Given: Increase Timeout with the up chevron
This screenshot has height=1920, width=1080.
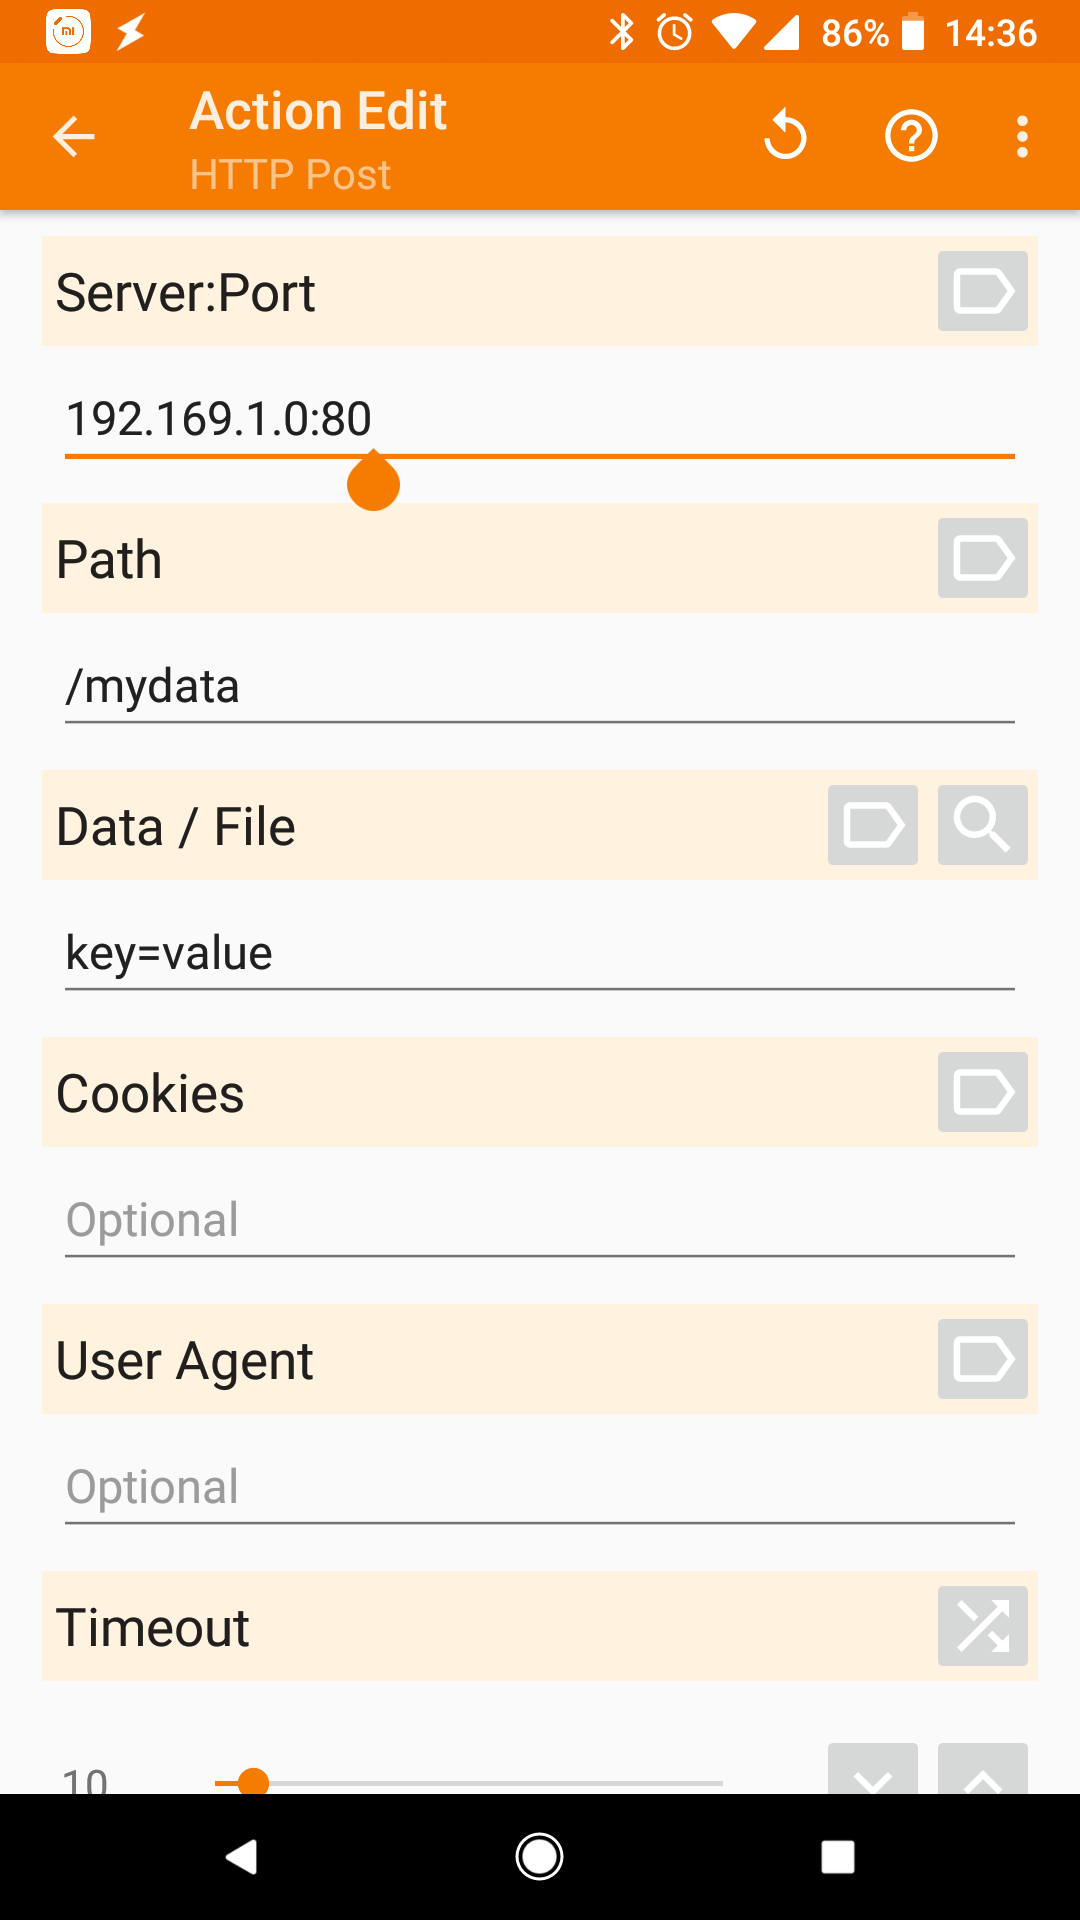Looking at the screenshot, I should click(982, 1772).
